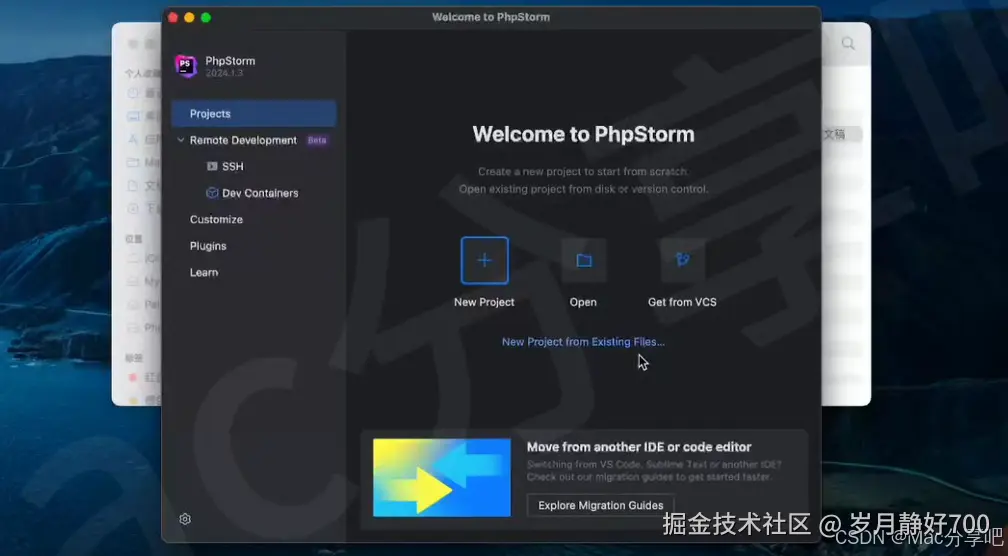Open Remote Development section
Viewport: 1008px width, 556px height.
243,140
